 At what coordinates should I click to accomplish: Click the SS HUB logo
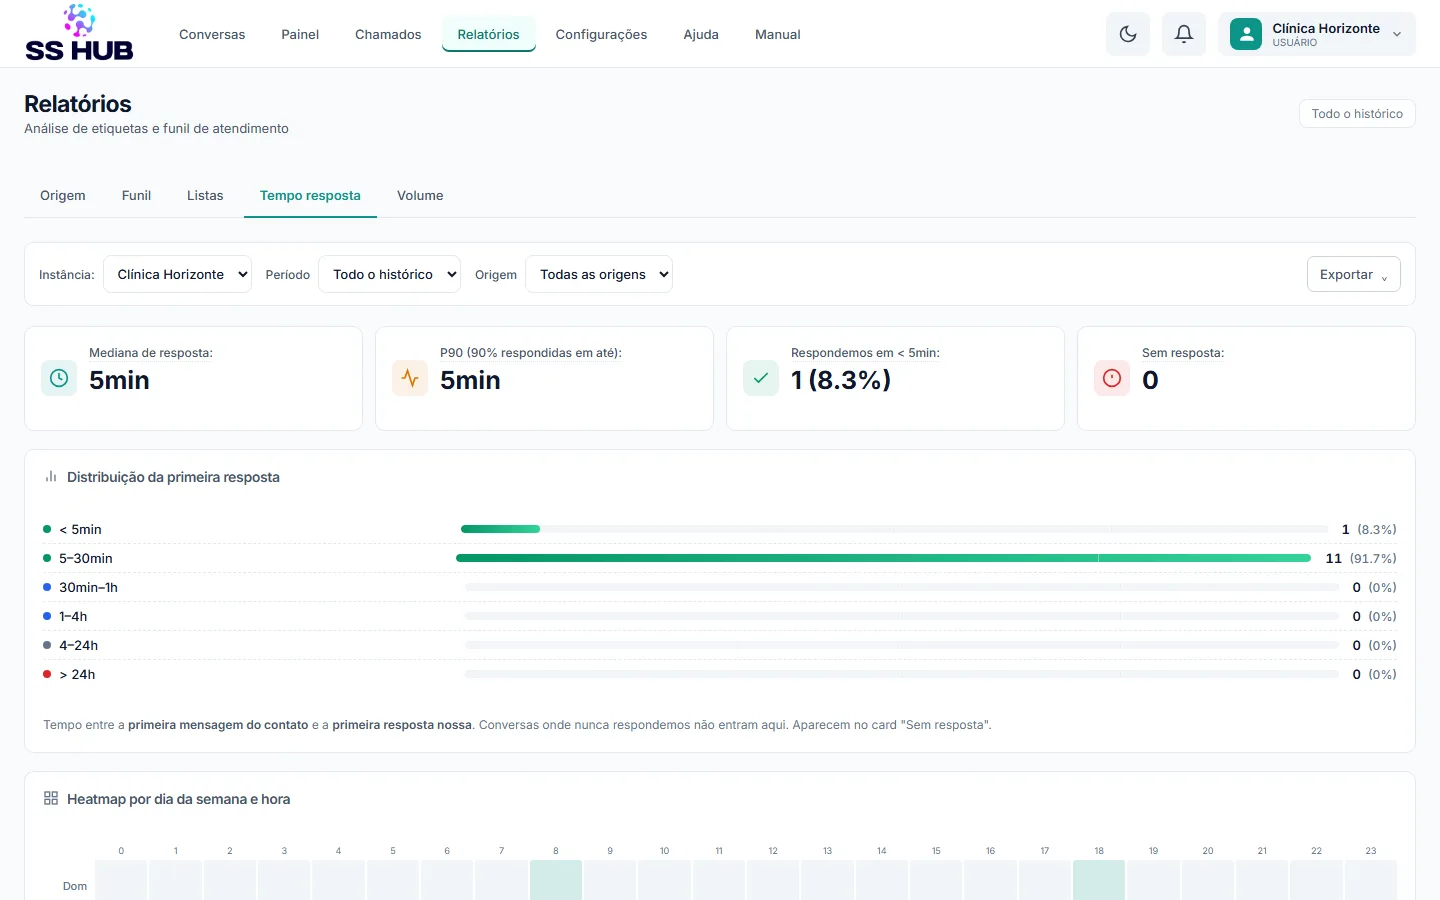click(79, 34)
